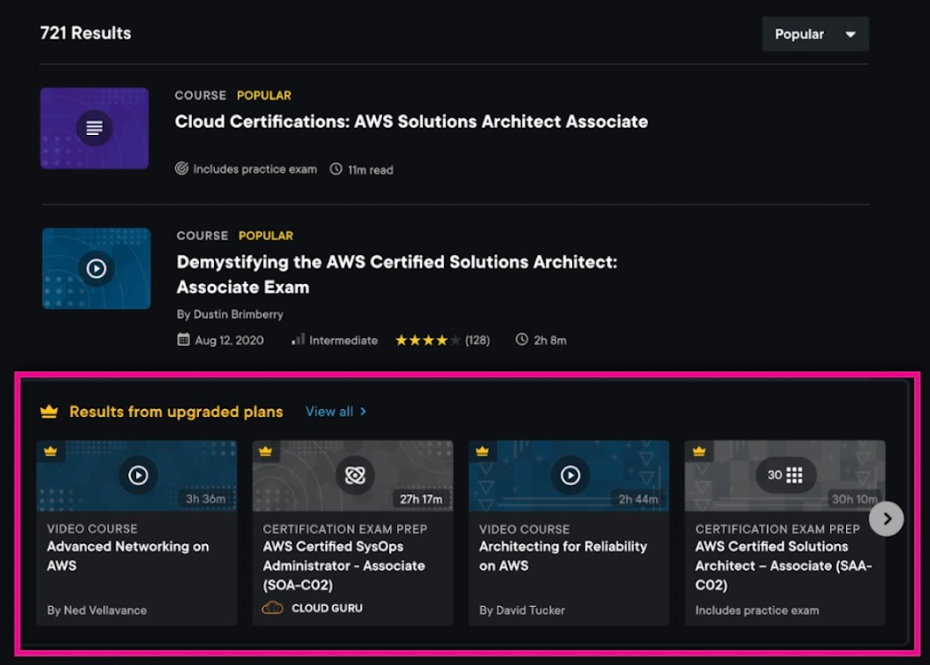Screen dimensions: 930x665
Task: Click the play icon on Demystifying course thumbnail
Action: click(96, 269)
